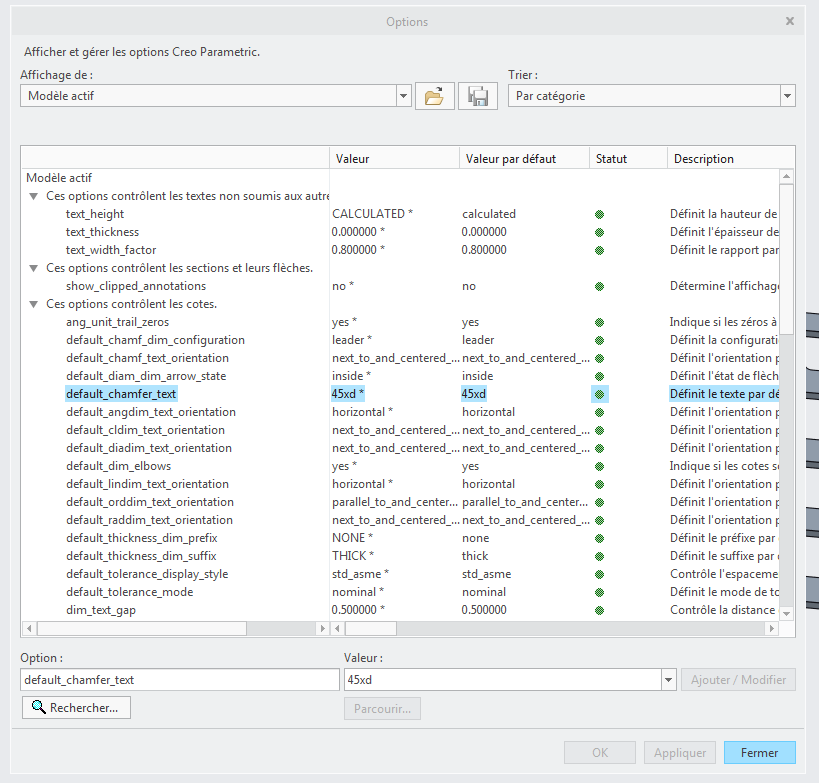Image resolution: width=819 pixels, height=783 pixels.
Task: Open the Trier Par catégorie dropdown
Action: pyautogui.click(x=787, y=96)
